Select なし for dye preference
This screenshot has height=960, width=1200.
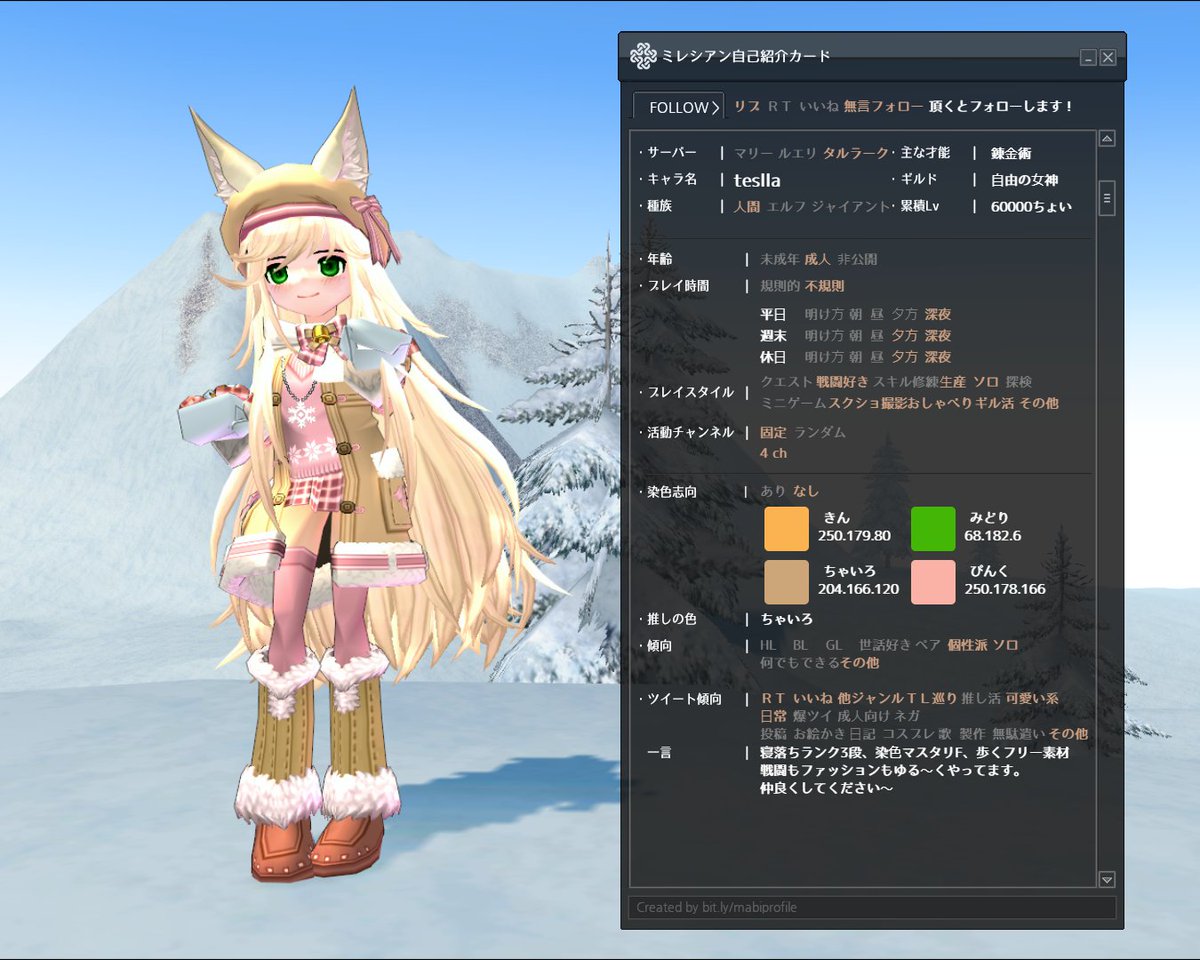tap(806, 492)
